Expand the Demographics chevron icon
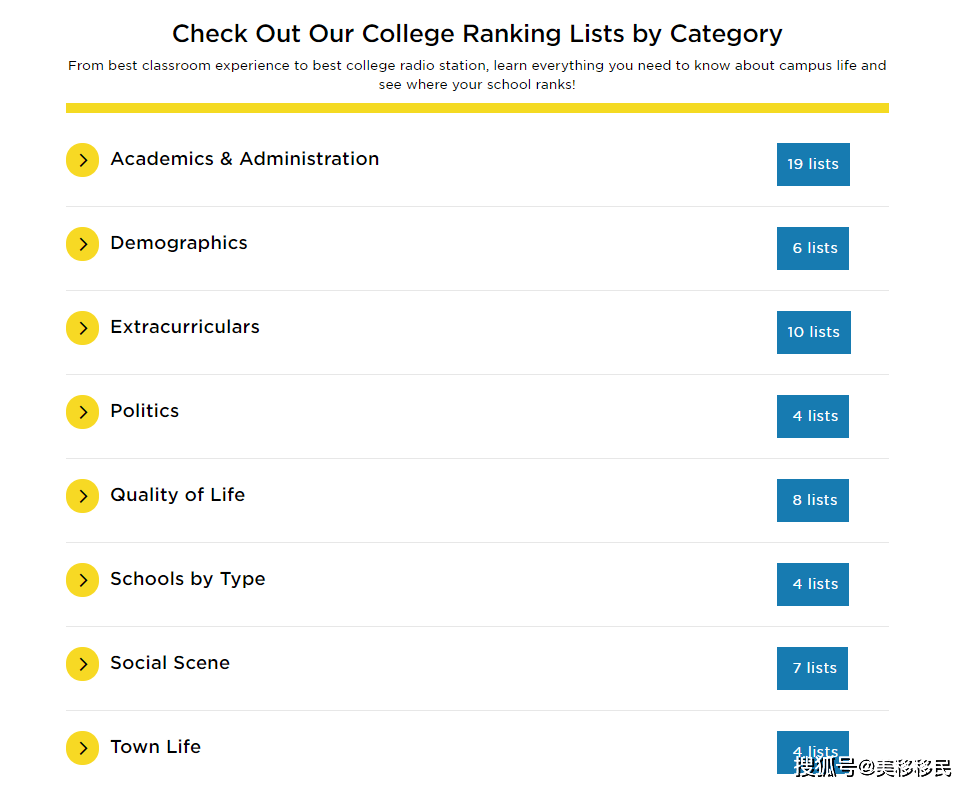 click(x=83, y=244)
